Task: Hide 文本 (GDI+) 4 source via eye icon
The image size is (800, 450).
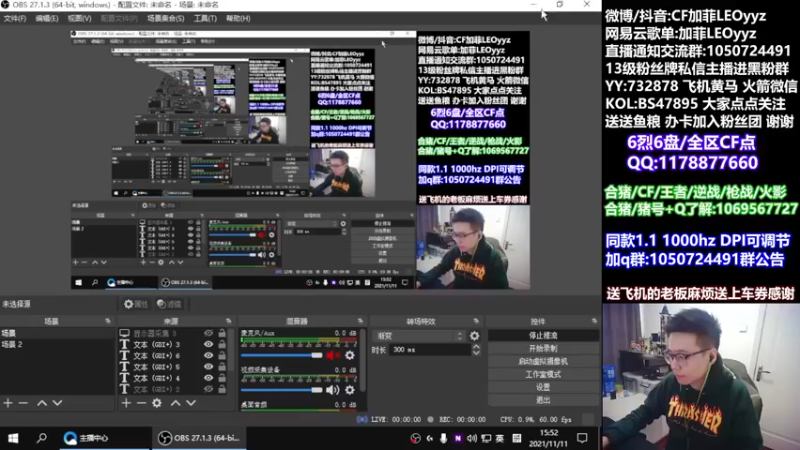Action: coord(208,378)
